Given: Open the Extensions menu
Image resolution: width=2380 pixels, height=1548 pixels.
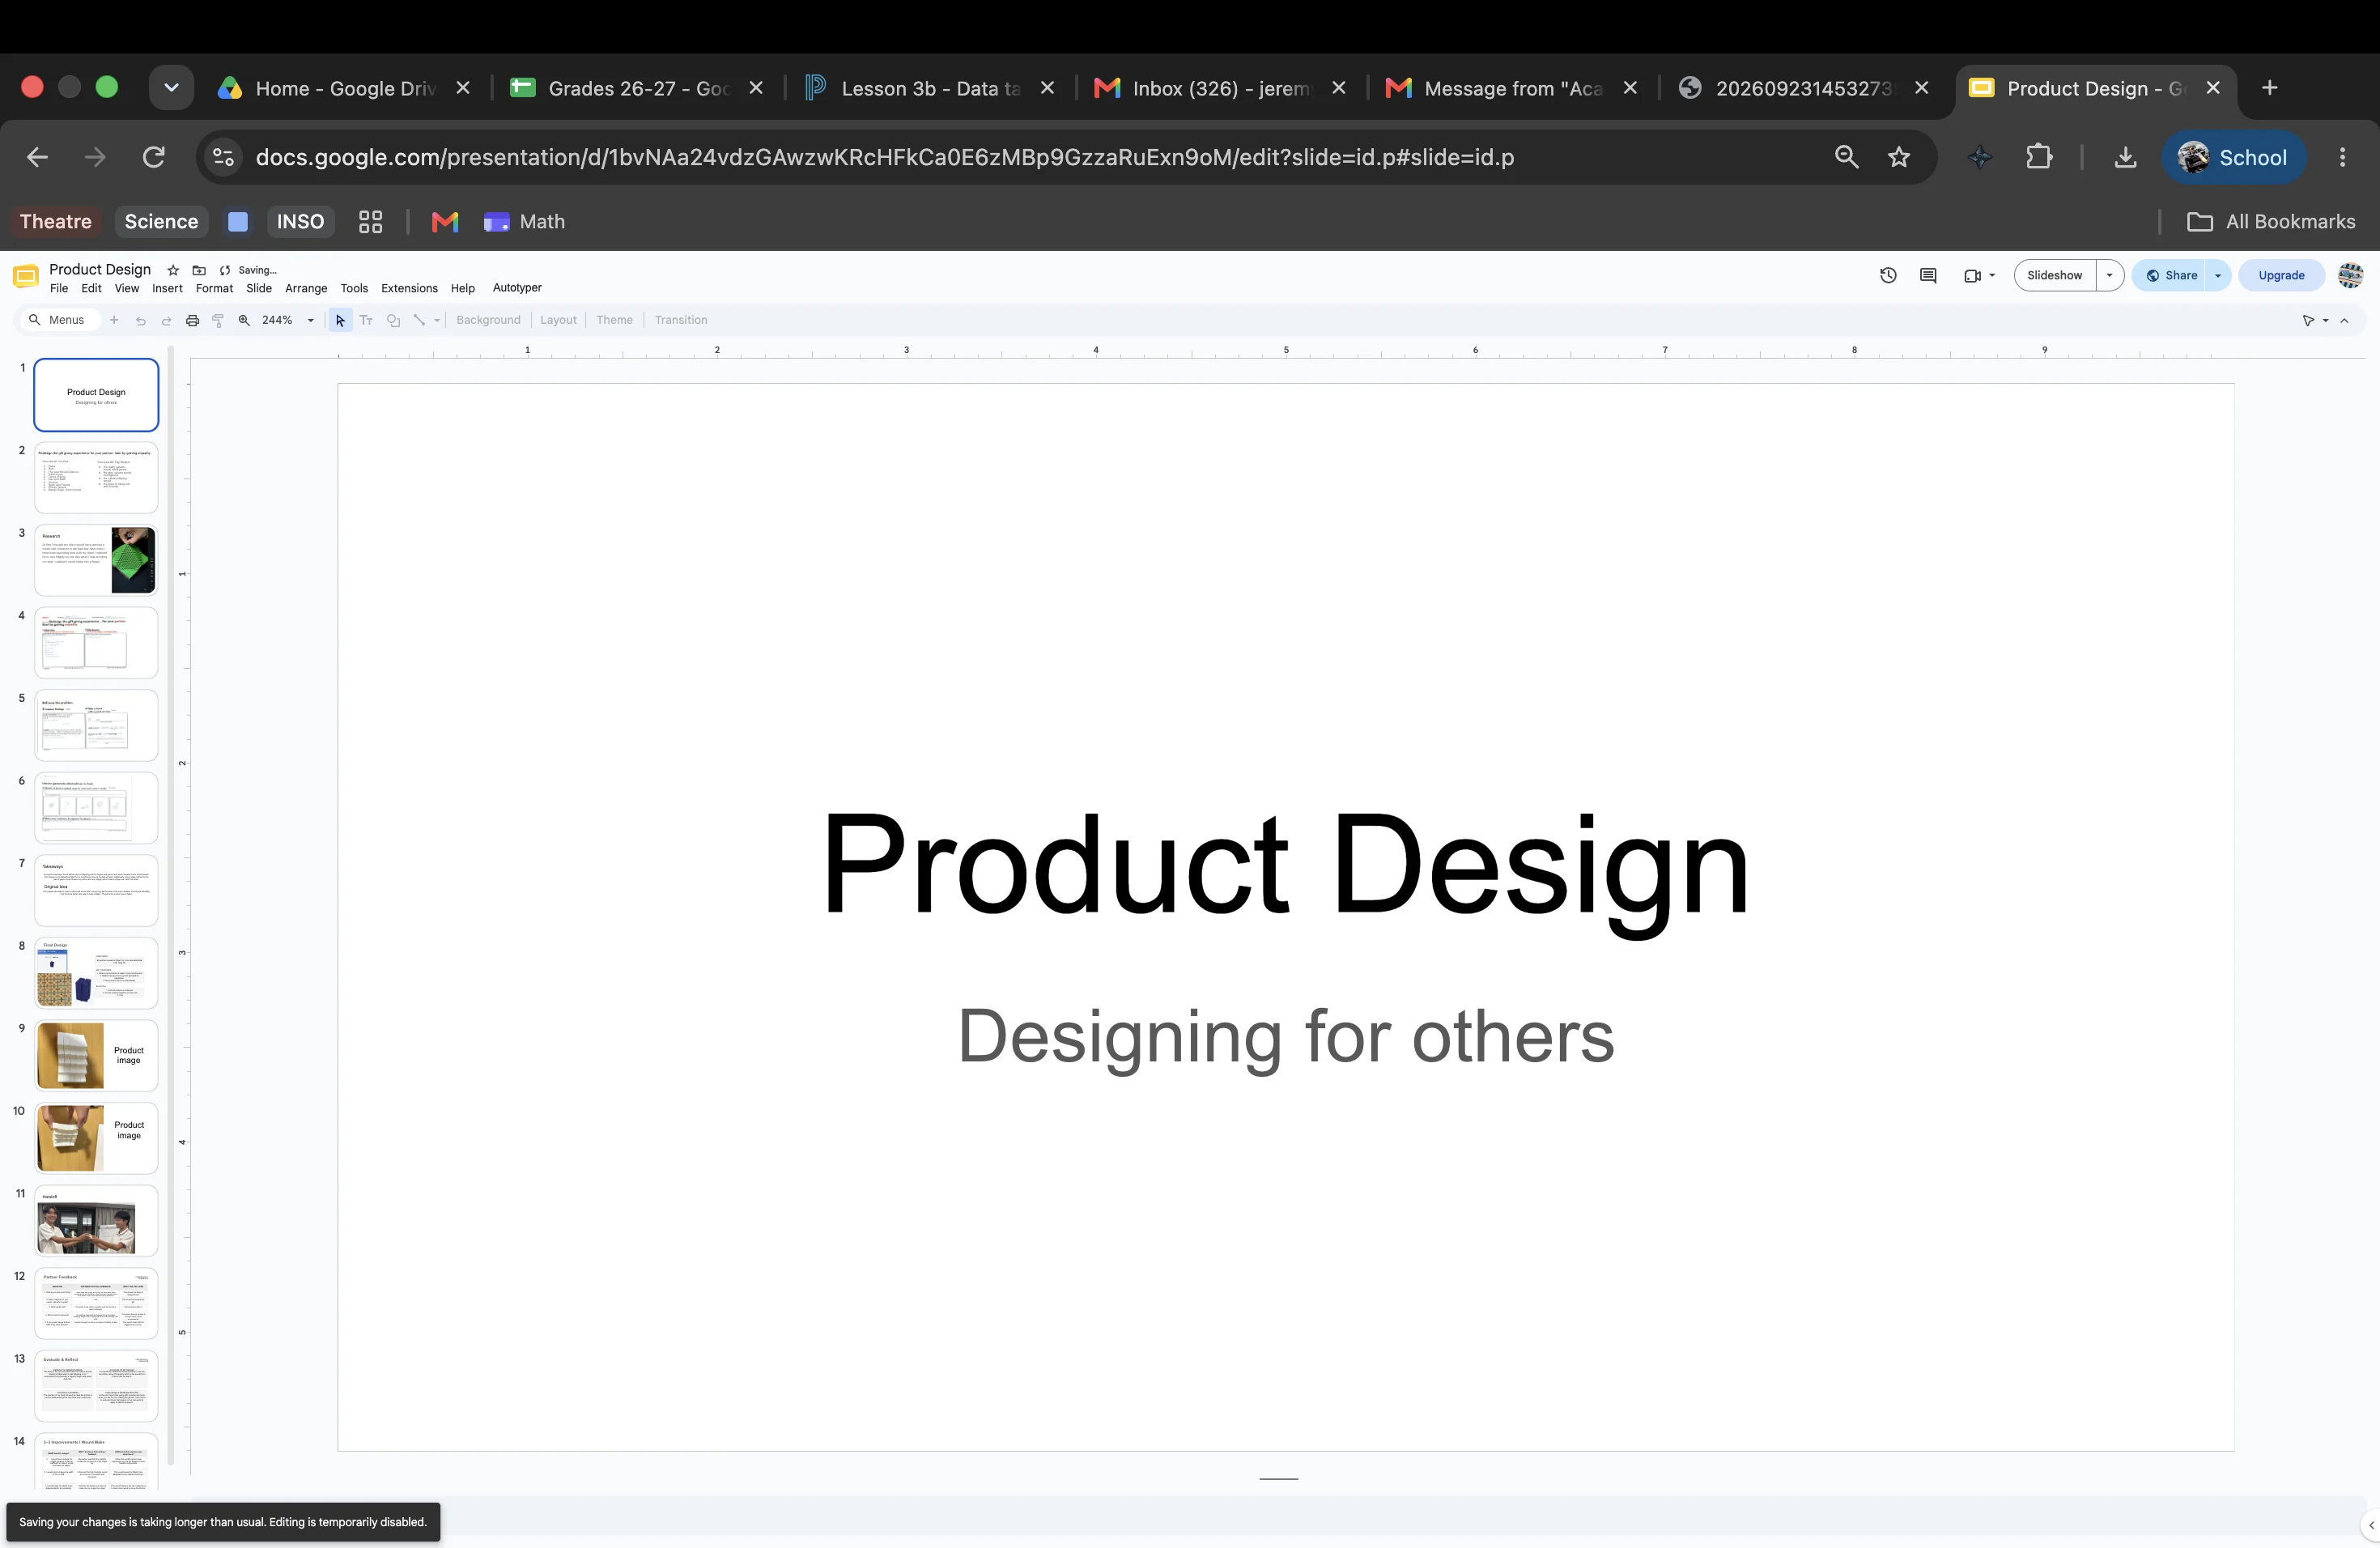Looking at the screenshot, I should click(409, 288).
